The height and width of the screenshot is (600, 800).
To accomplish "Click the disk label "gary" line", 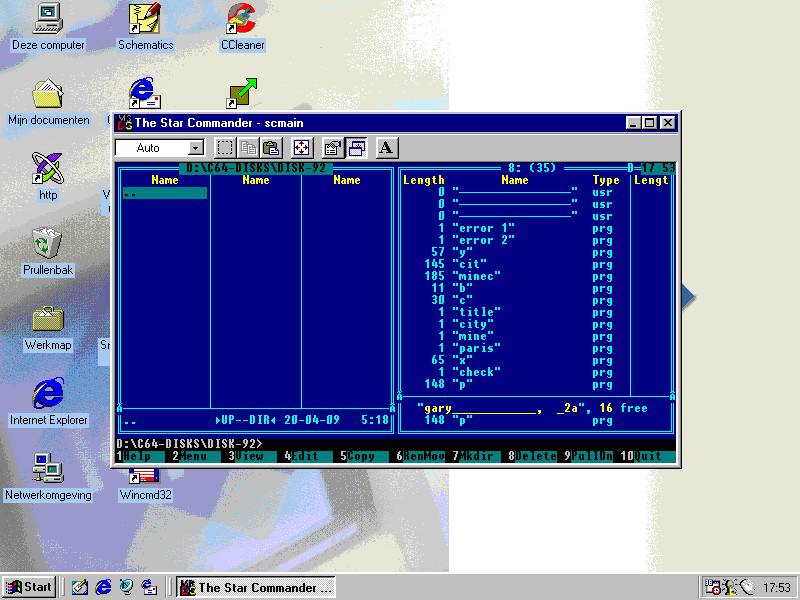I will 532,408.
